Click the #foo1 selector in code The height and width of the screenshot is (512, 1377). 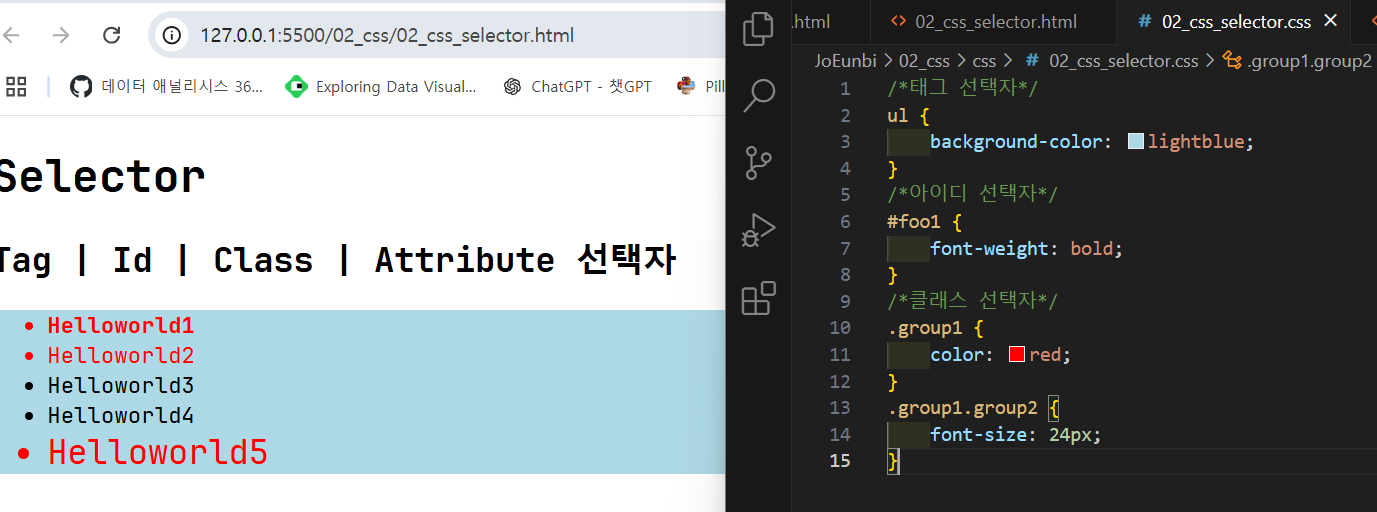914,221
